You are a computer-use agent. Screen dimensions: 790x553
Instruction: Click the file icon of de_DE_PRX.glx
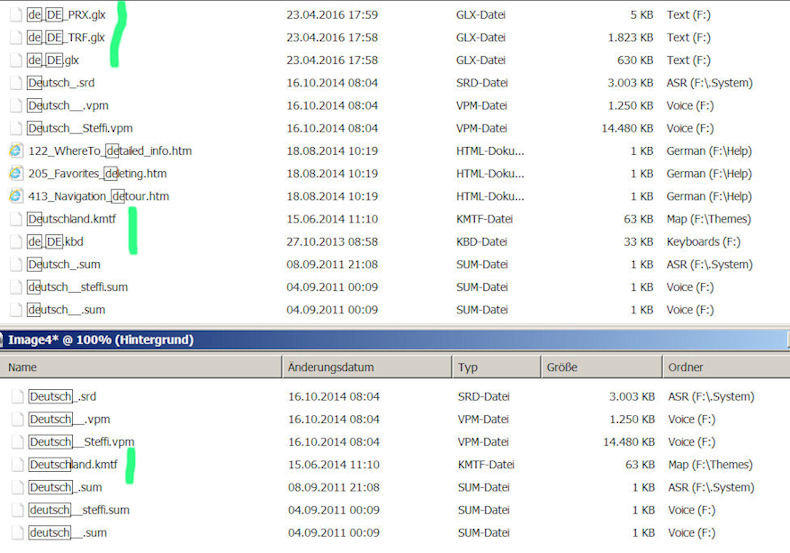[x=16, y=15]
